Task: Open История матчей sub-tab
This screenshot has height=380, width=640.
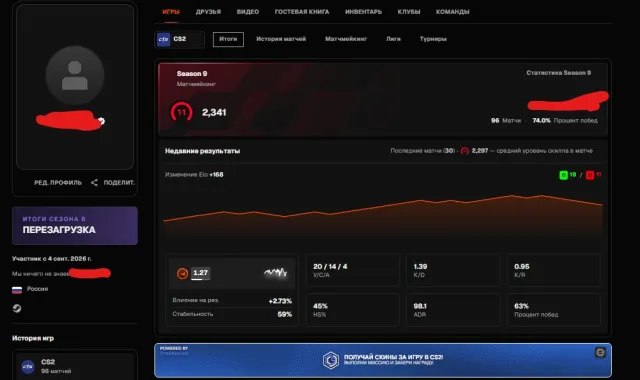Action: [281, 39]
